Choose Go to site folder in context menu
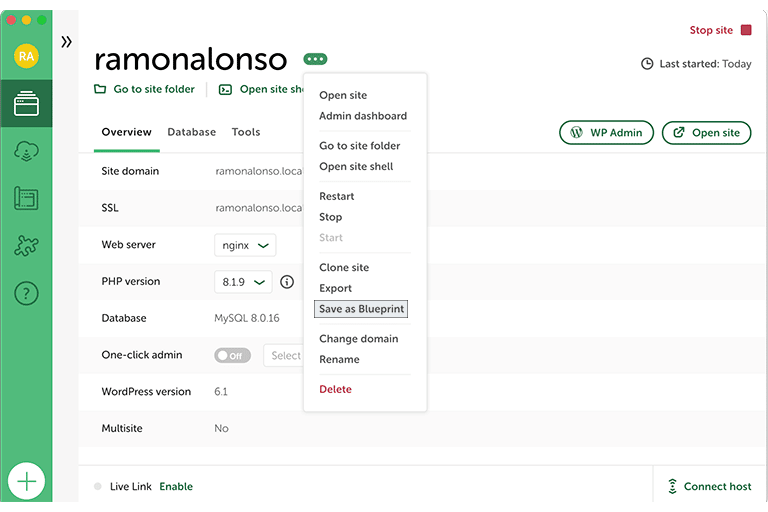The height and width of the screenshot is (512, 768). 360,146
